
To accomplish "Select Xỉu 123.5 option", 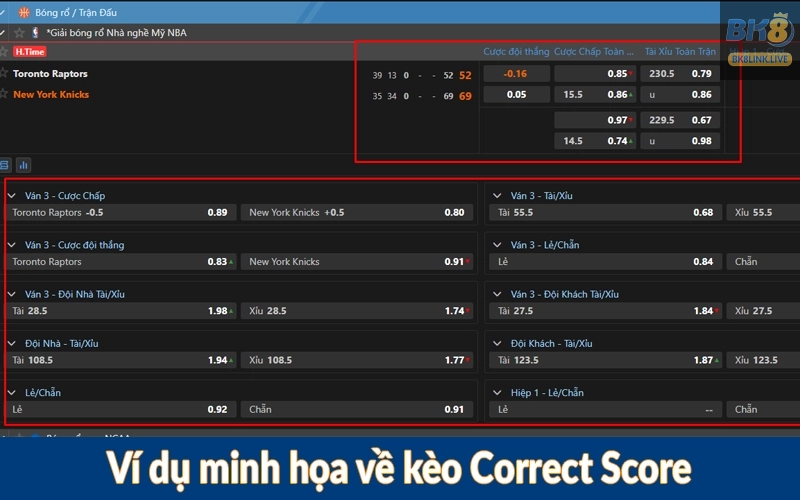I will click(x=763, y=360).
